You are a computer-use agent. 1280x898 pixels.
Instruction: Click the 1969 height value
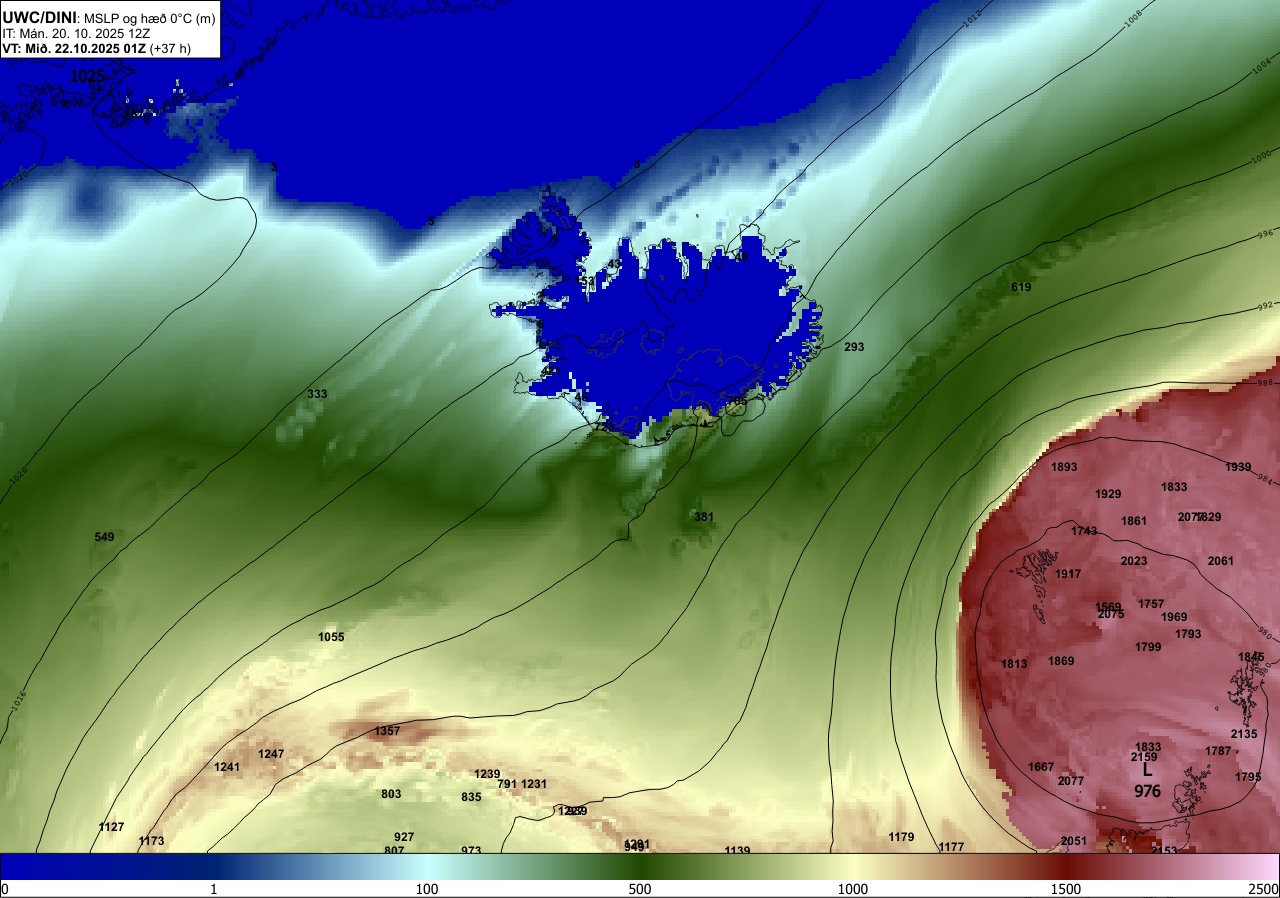[1174, 617]
